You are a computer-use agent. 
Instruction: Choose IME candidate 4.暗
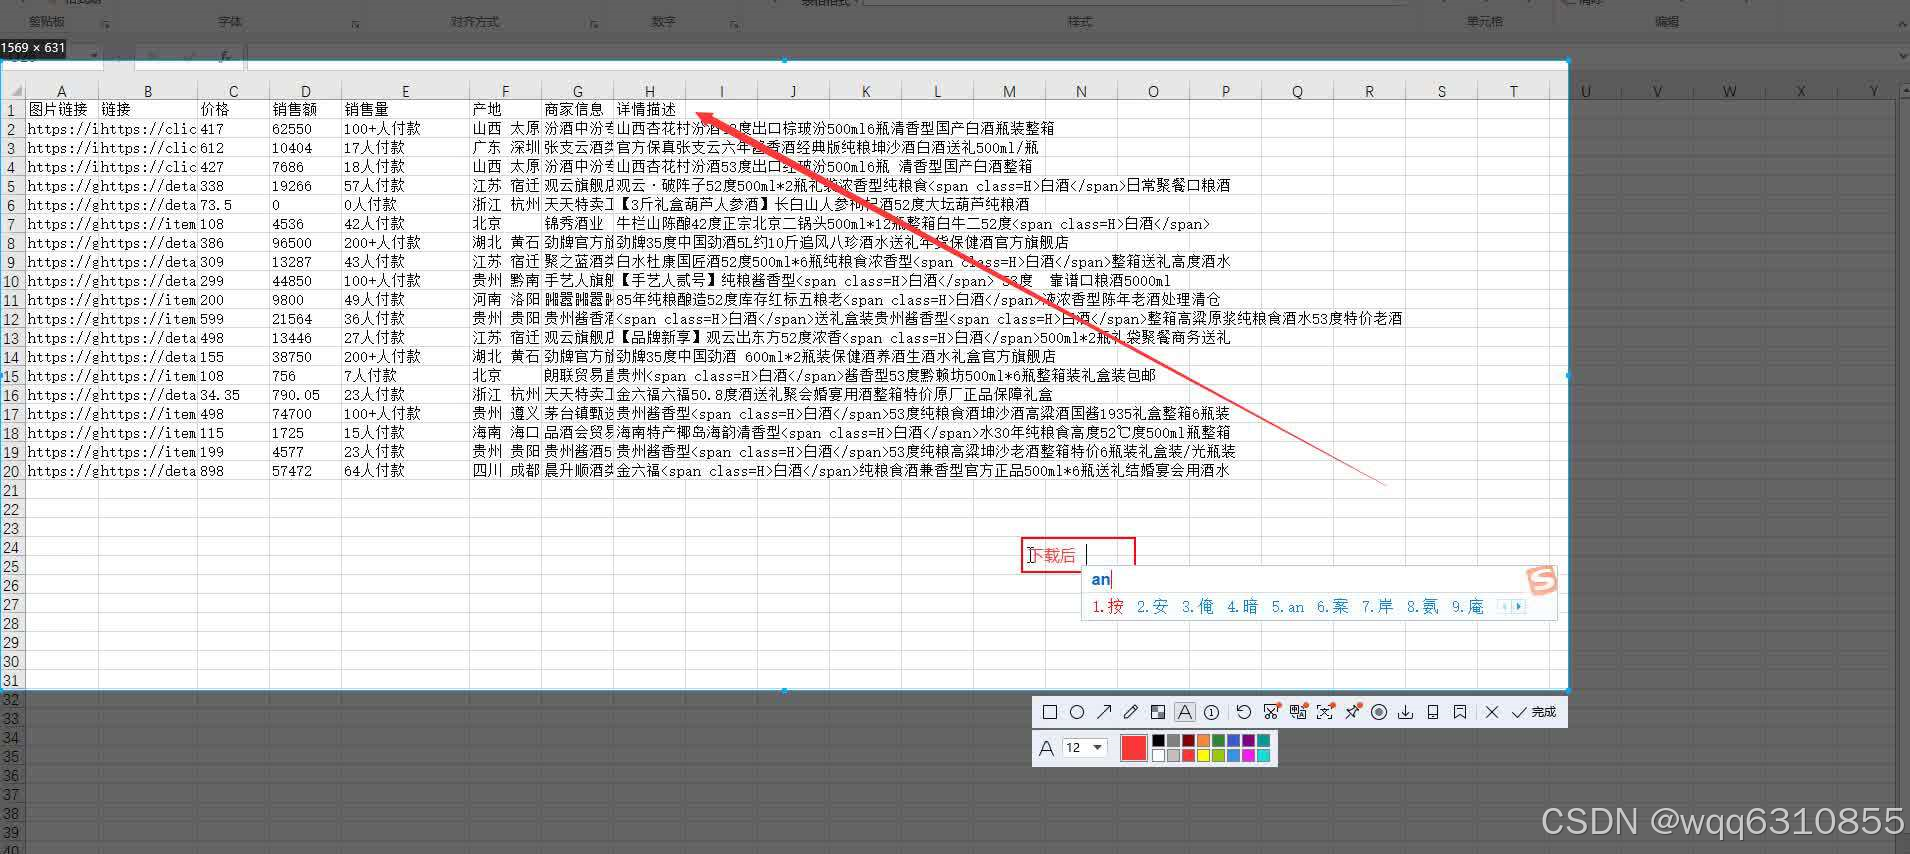tap(1242, 606)
